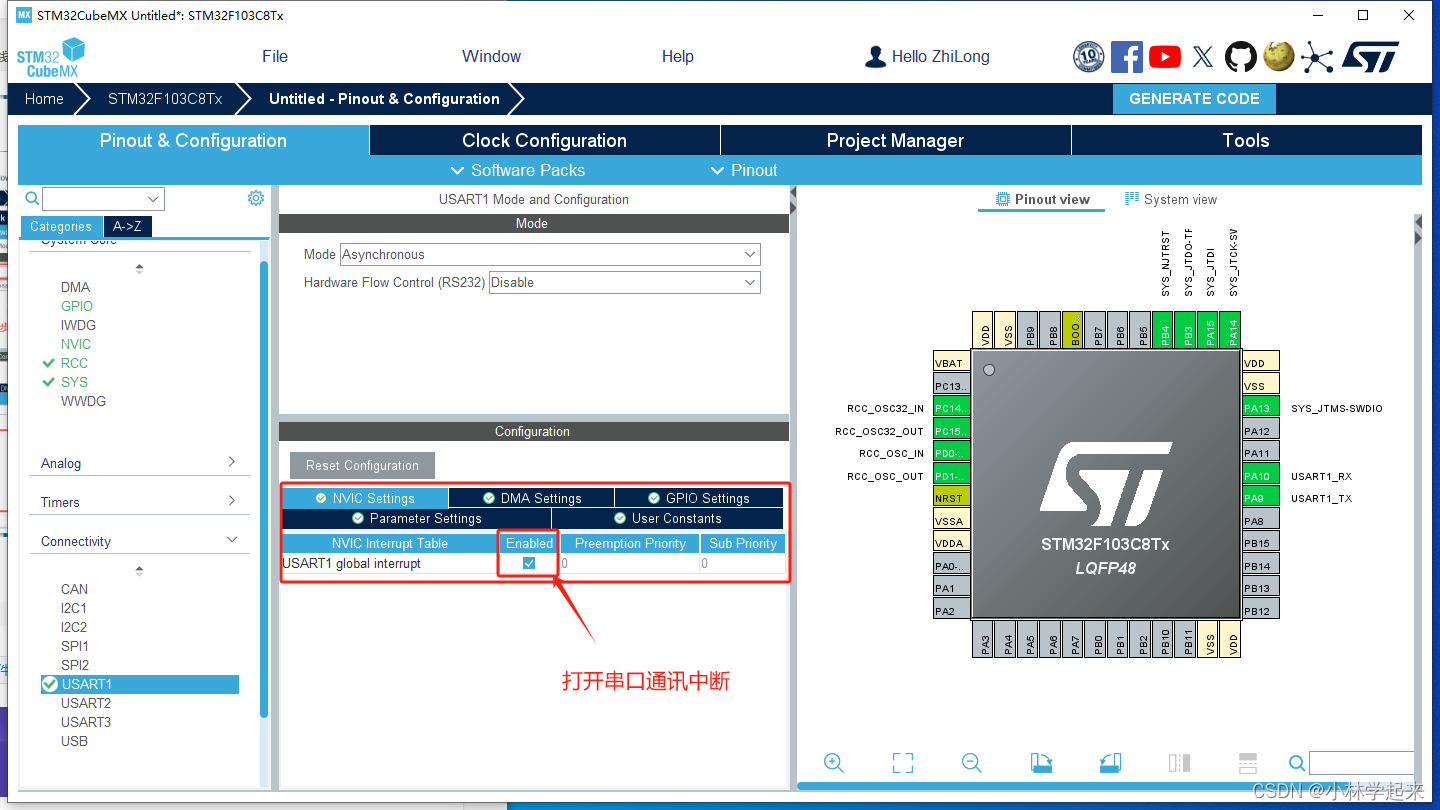
Task: Toggle USART1 global interrupt enabled checkbox
Action: click(528, 563)
